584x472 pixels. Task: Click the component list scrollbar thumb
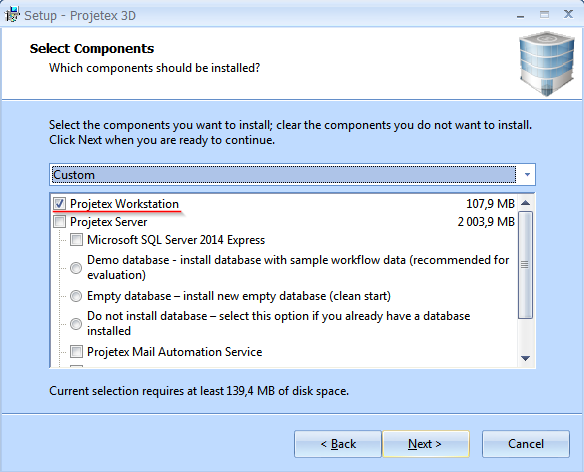click(x=526, y=265)
